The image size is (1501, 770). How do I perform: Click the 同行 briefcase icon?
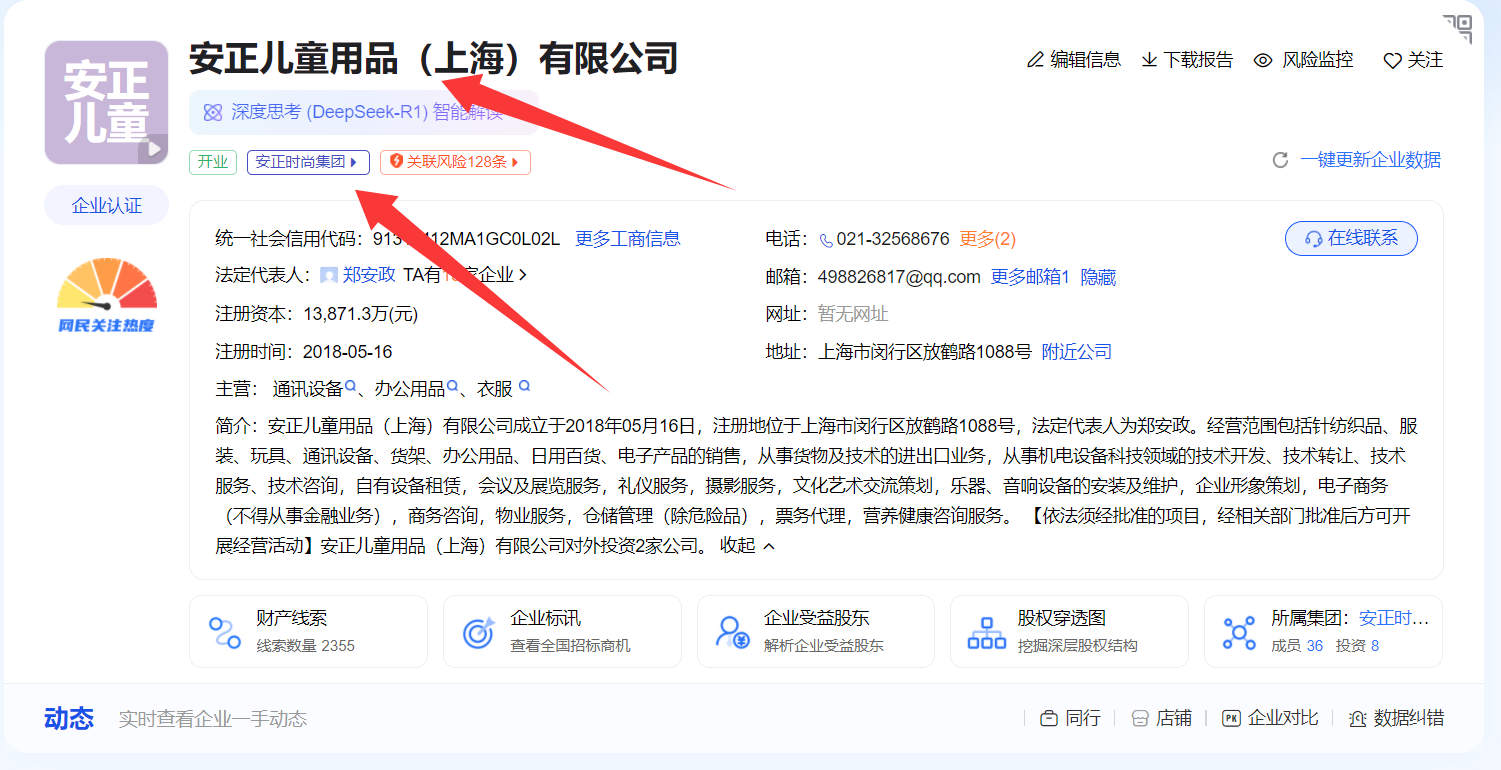pos(1049,719)
